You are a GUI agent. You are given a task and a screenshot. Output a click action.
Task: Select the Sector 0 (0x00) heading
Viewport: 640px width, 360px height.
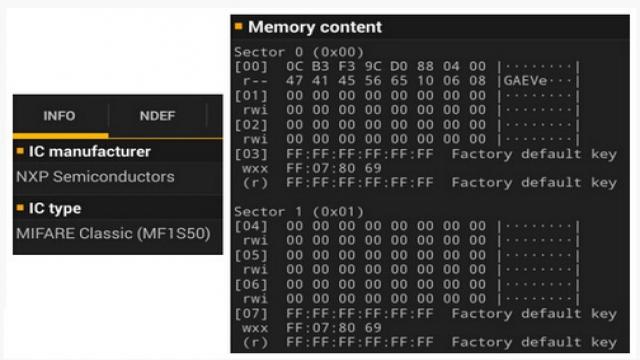coord(299,52)
